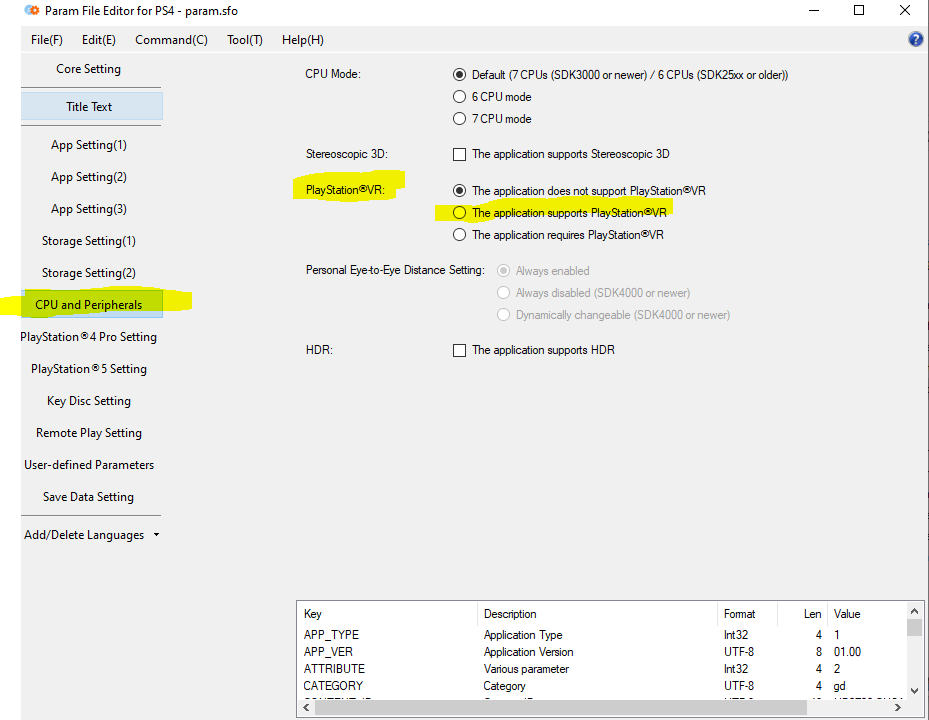Open the Command(C) menu

click(171, 40)
